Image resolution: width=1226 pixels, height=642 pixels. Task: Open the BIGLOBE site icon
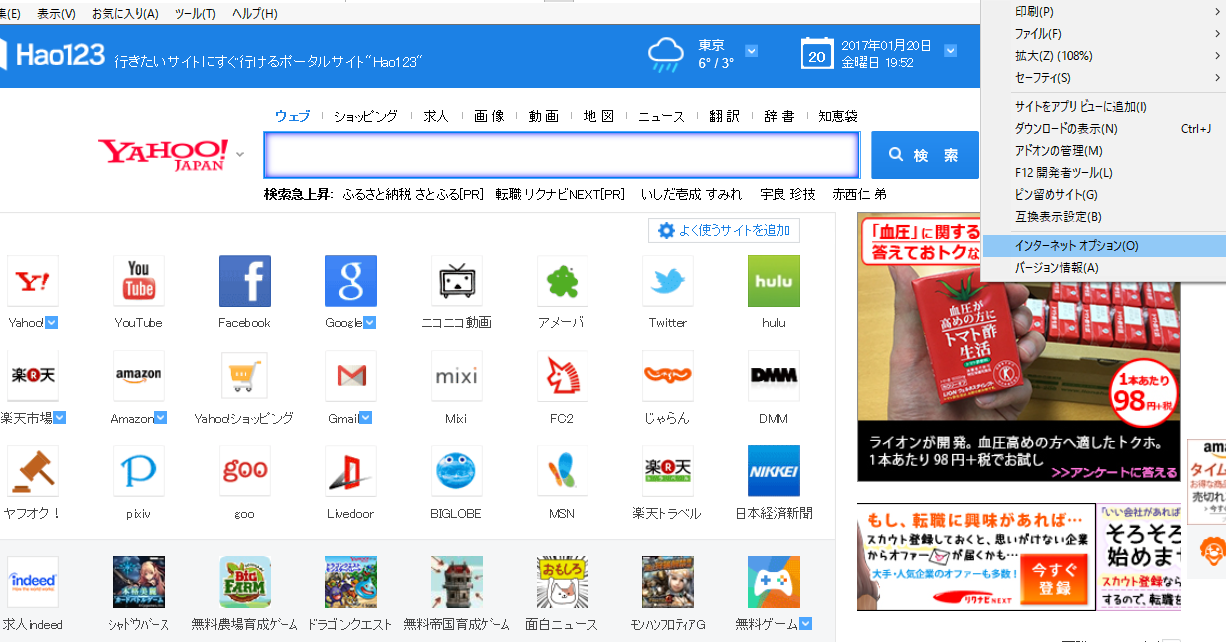click(457, 471)
